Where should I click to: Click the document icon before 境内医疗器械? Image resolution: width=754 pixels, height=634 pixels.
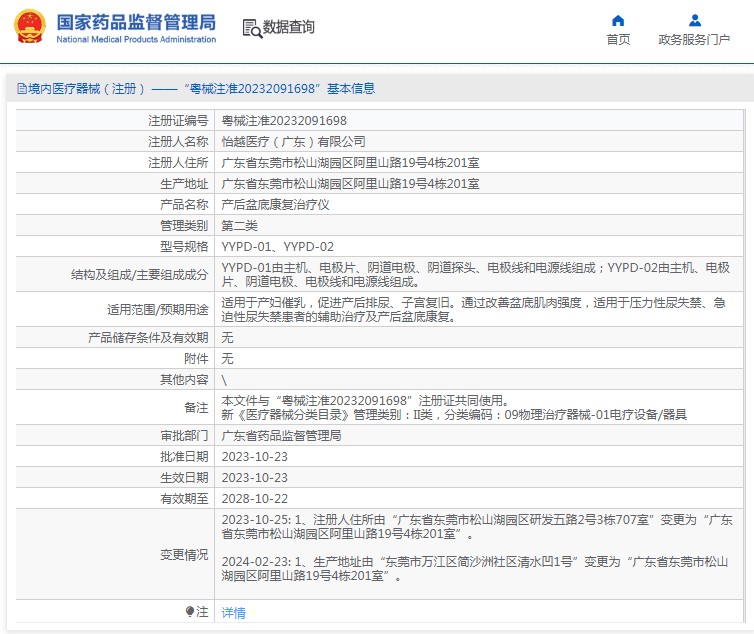click(21, 89)
